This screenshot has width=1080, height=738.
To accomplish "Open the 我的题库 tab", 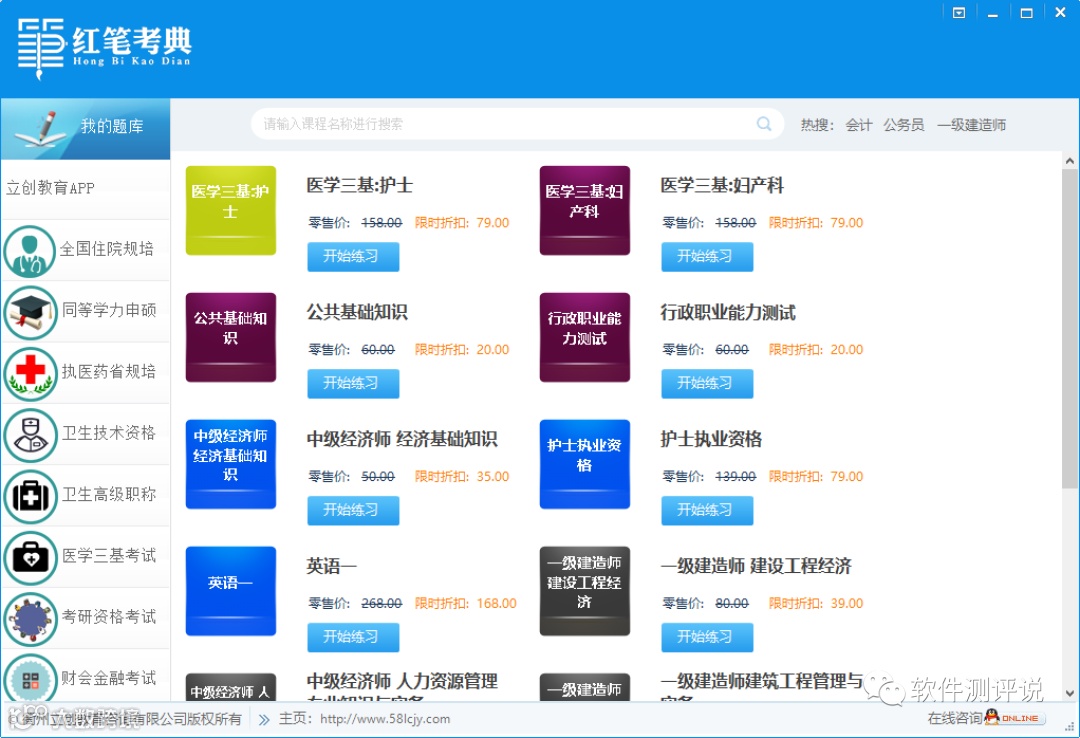I will 85,128.
